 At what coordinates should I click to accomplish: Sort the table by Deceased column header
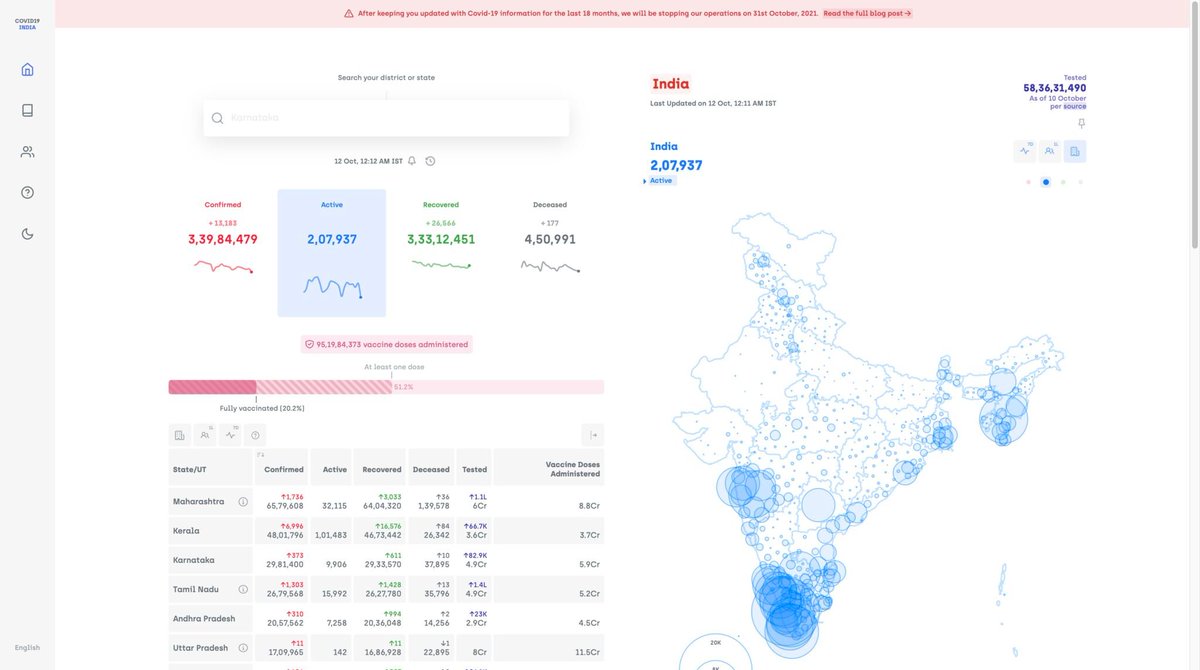pyautogui.click(x=431, y=467)
